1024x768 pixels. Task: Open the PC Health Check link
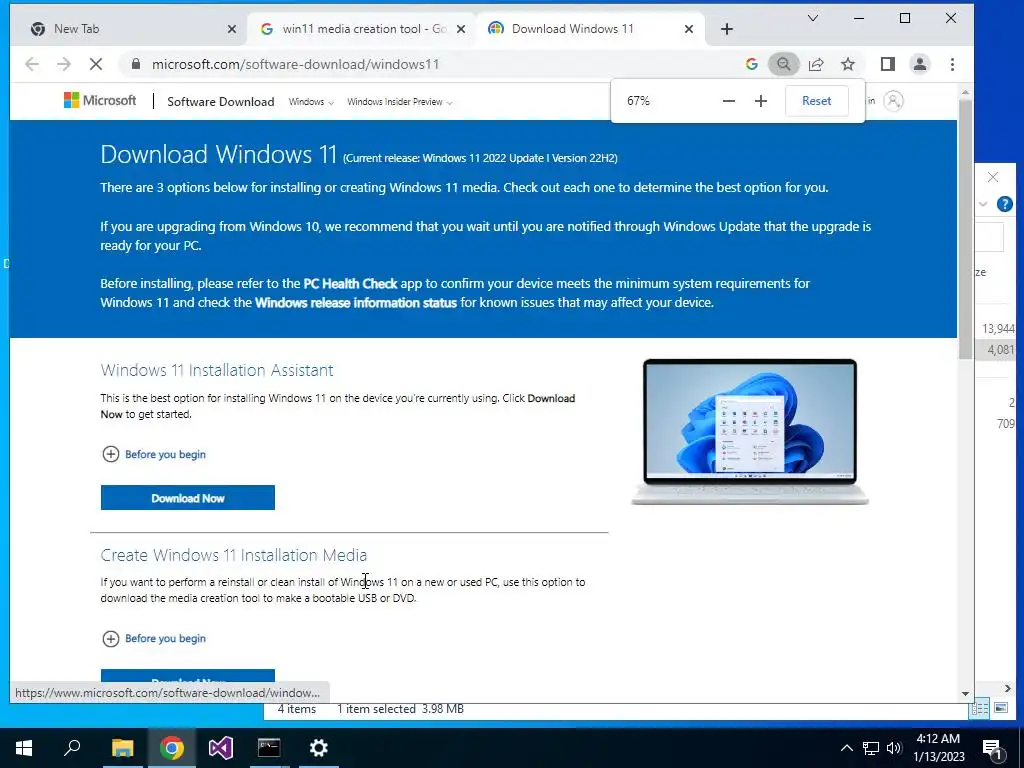350,283
